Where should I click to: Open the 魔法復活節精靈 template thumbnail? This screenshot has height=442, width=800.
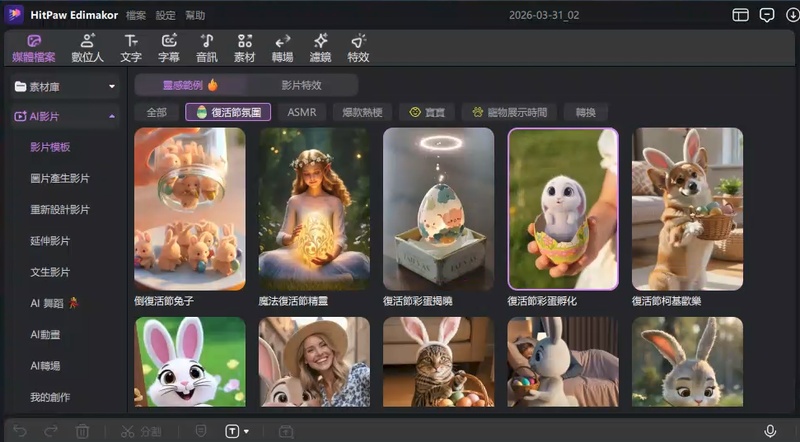pyautogui.click(x=314, y=209)
